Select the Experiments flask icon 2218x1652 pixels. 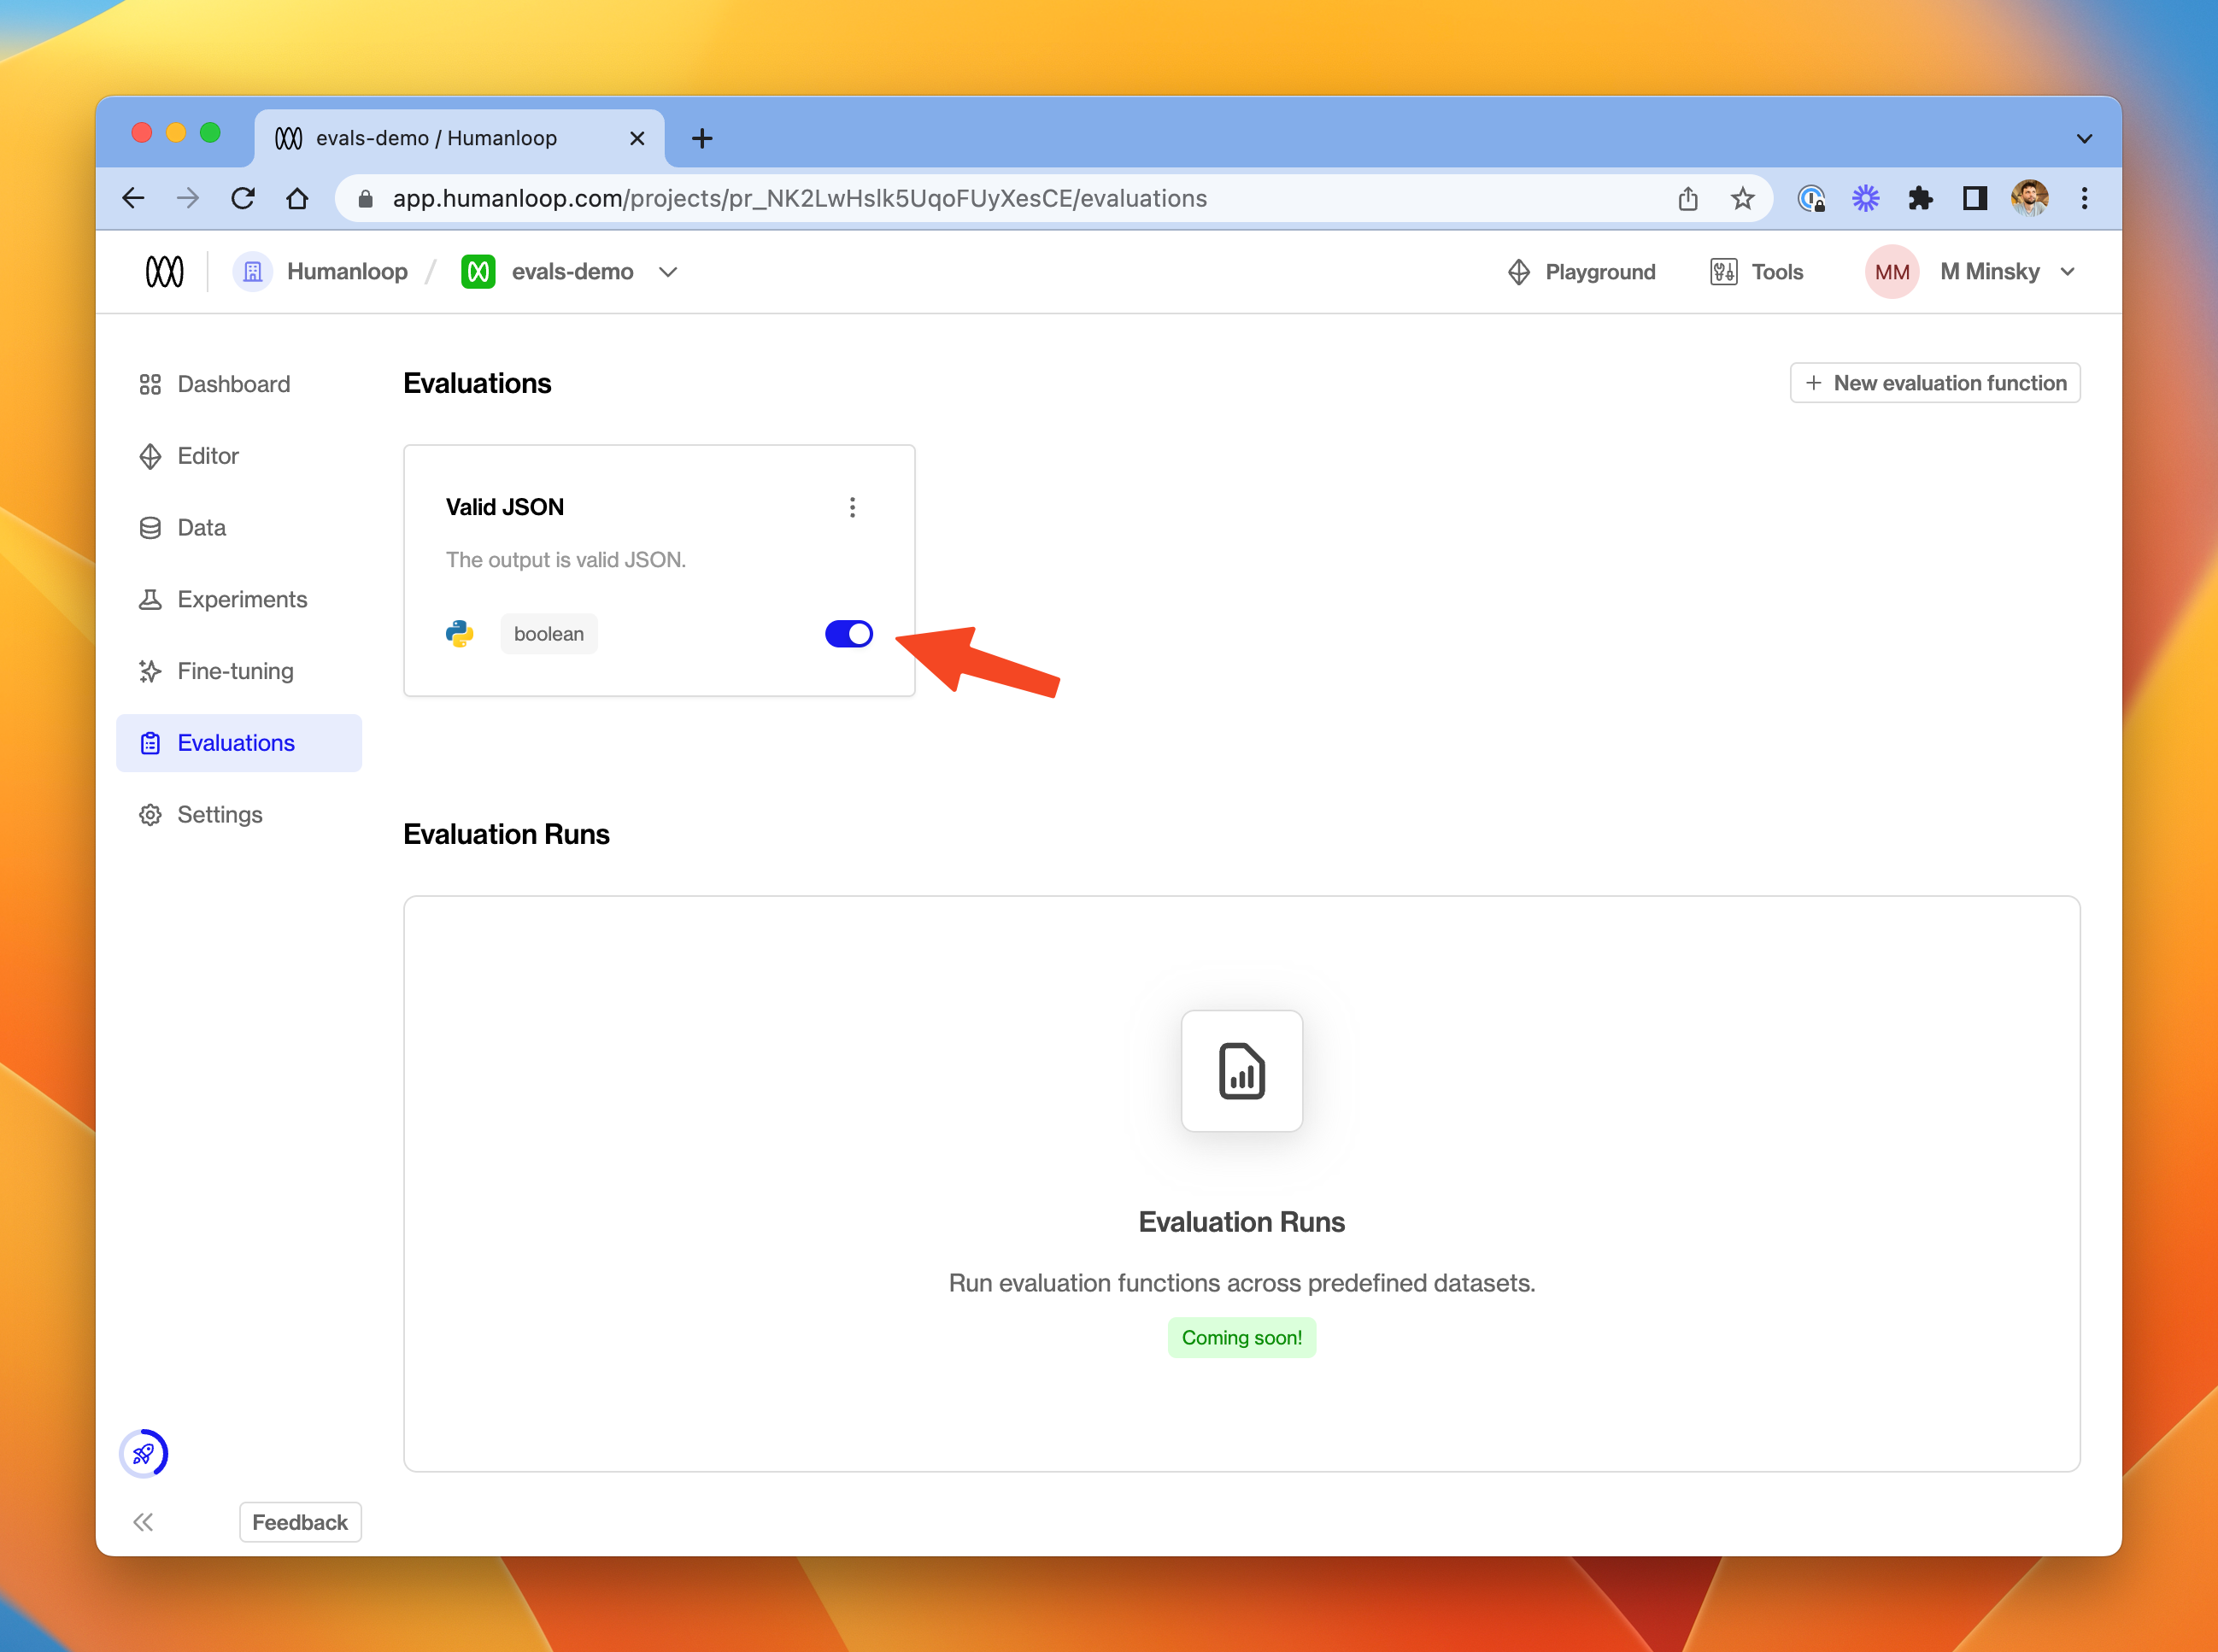click(151, 599)
